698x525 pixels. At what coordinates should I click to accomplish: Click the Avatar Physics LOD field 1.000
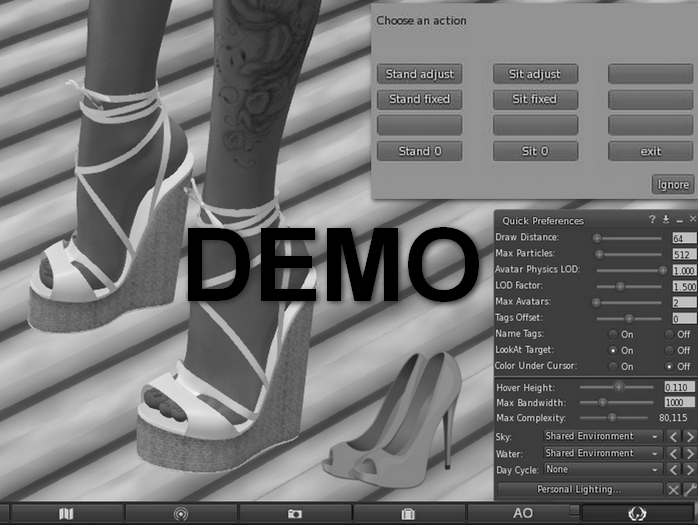[684, 270]
